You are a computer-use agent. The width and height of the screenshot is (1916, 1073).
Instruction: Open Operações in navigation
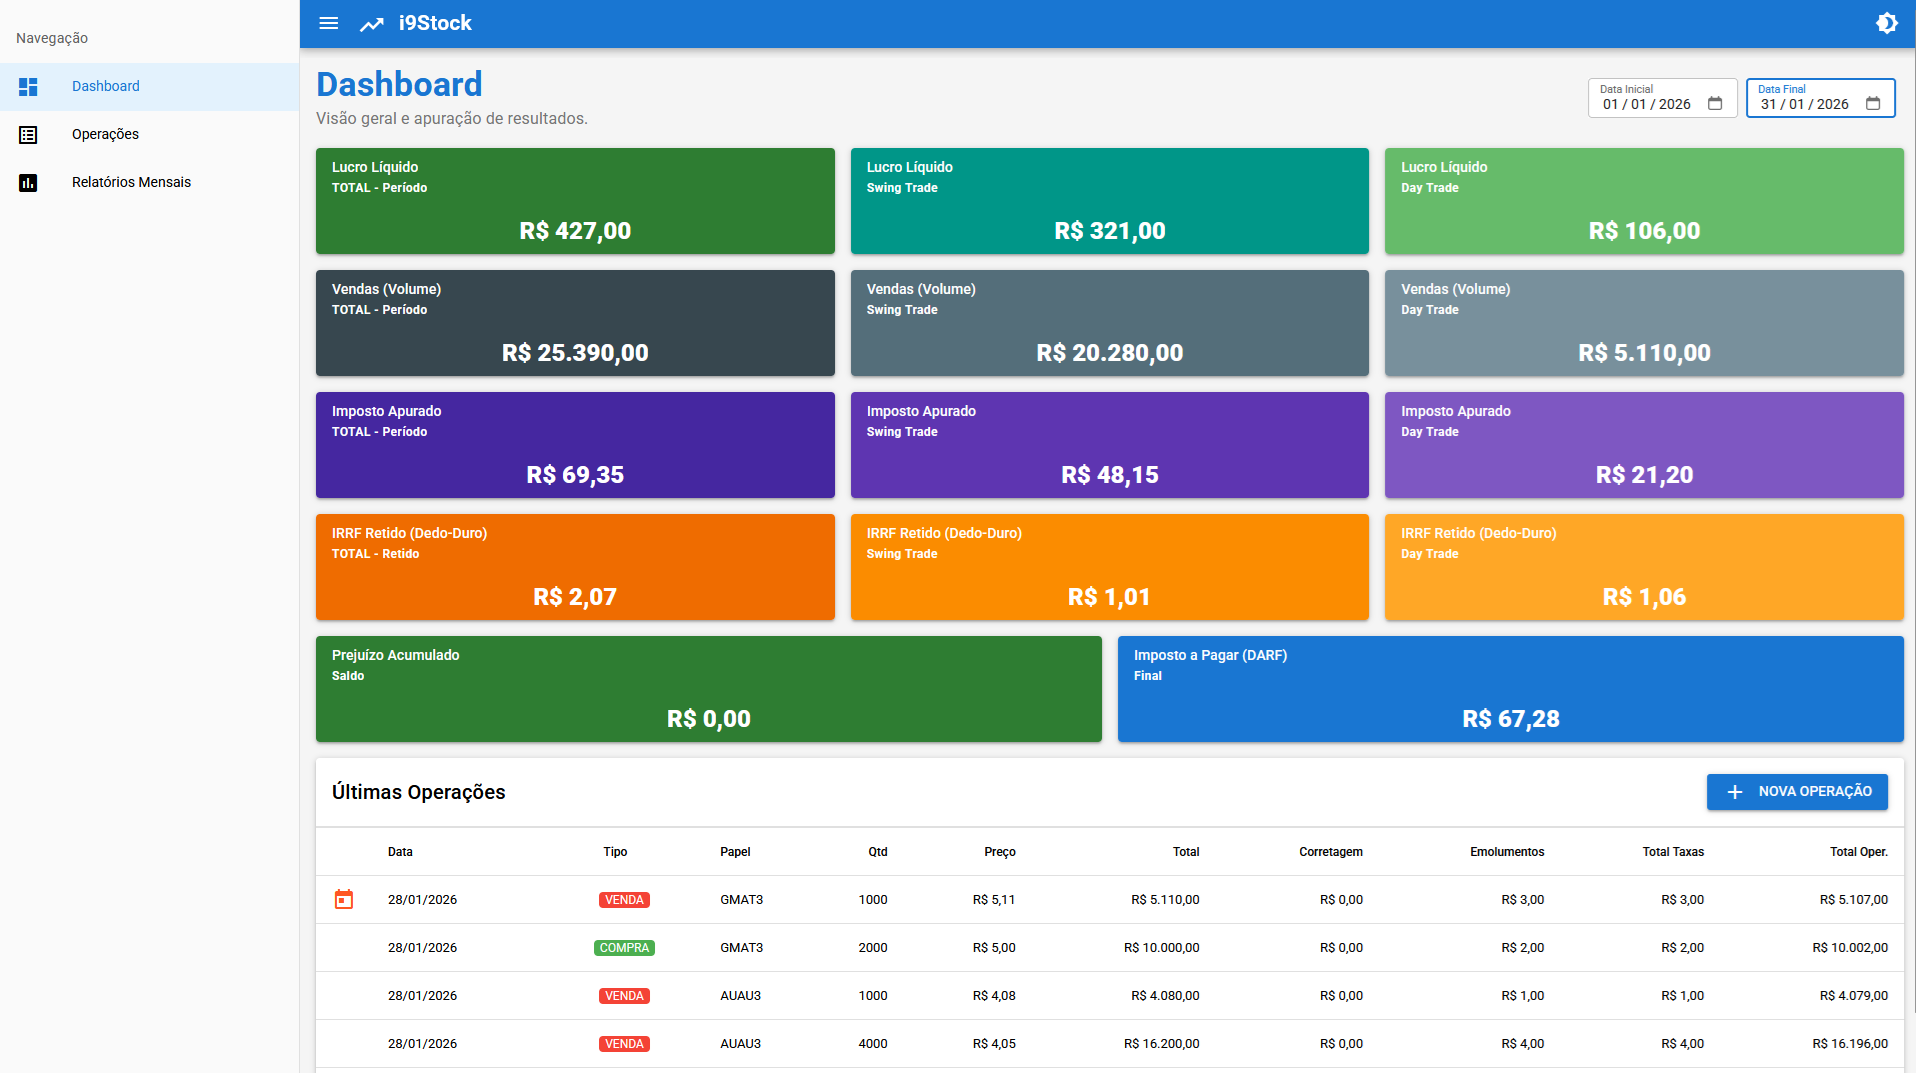(x=150, y=135)
